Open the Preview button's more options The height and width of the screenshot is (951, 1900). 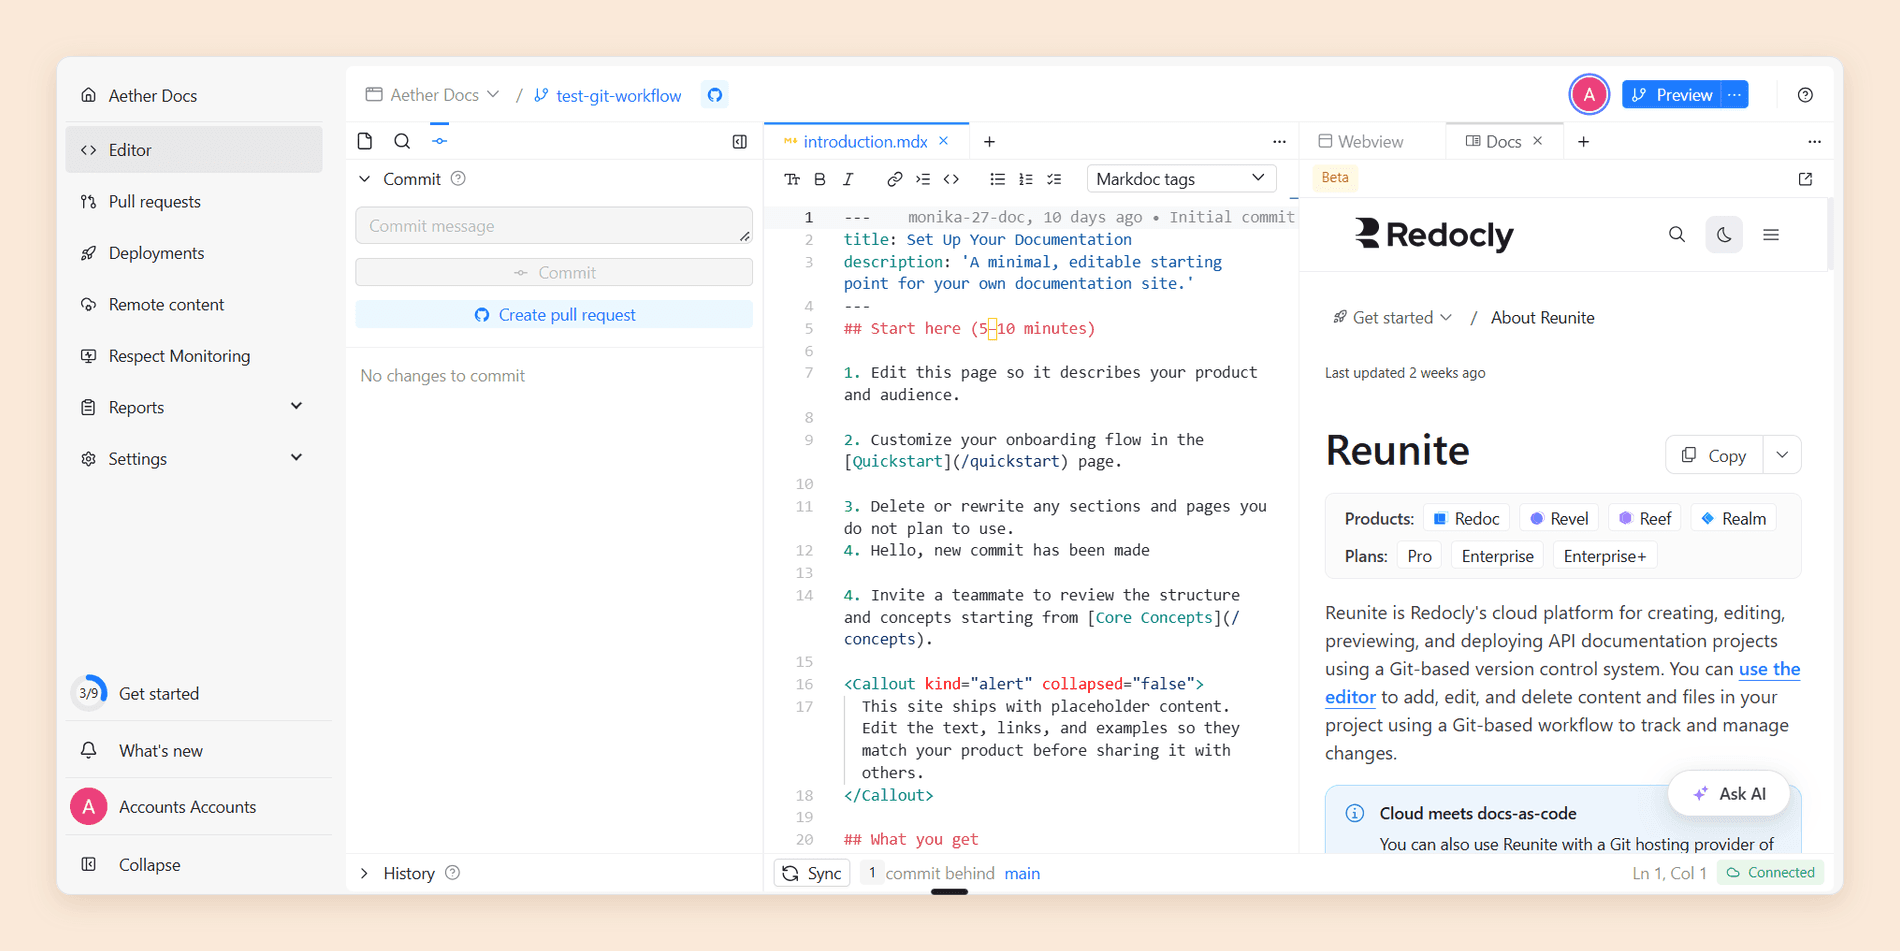tap(1735, 95)
